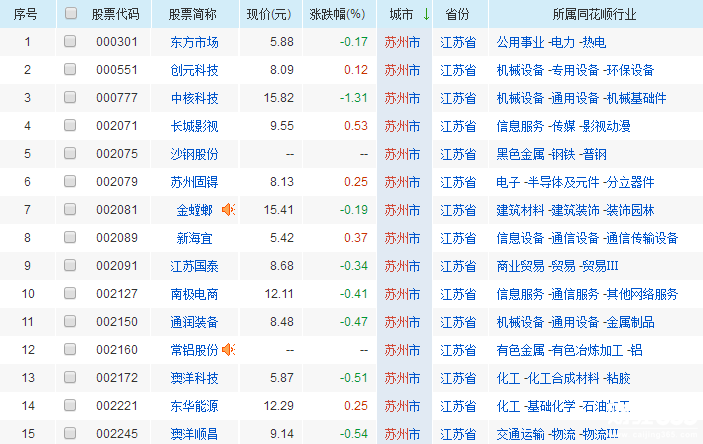
Task: Open the 长城影视 stock link
Action: click(194, 126)
